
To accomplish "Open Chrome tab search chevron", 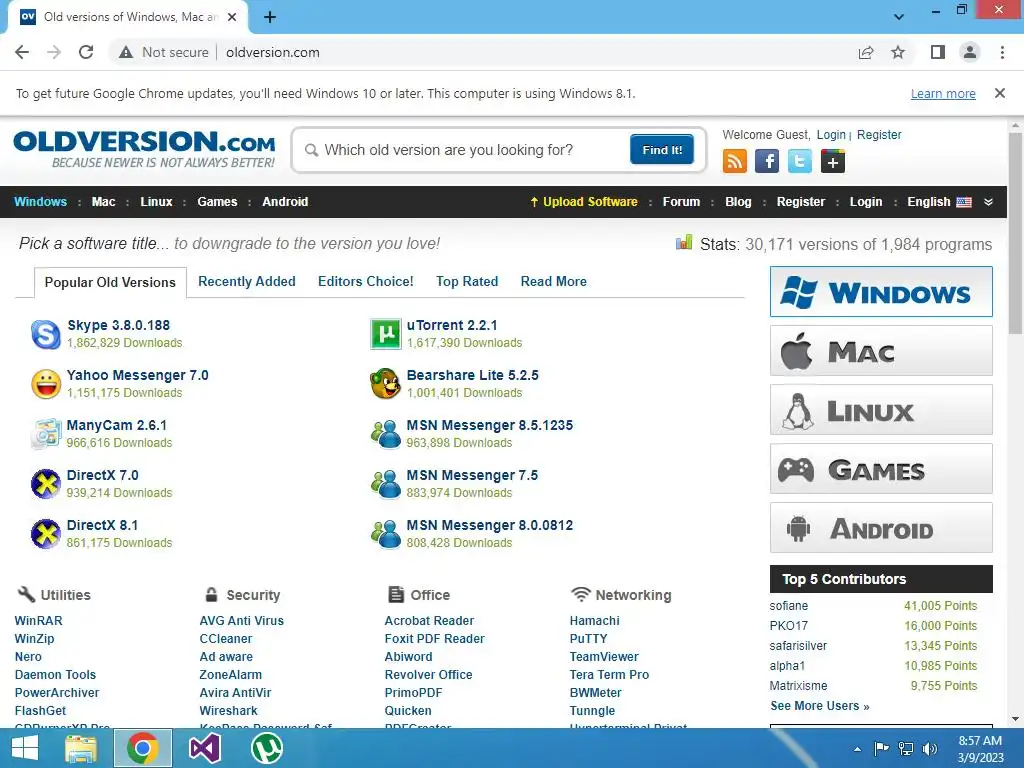I will pos(899,17).
